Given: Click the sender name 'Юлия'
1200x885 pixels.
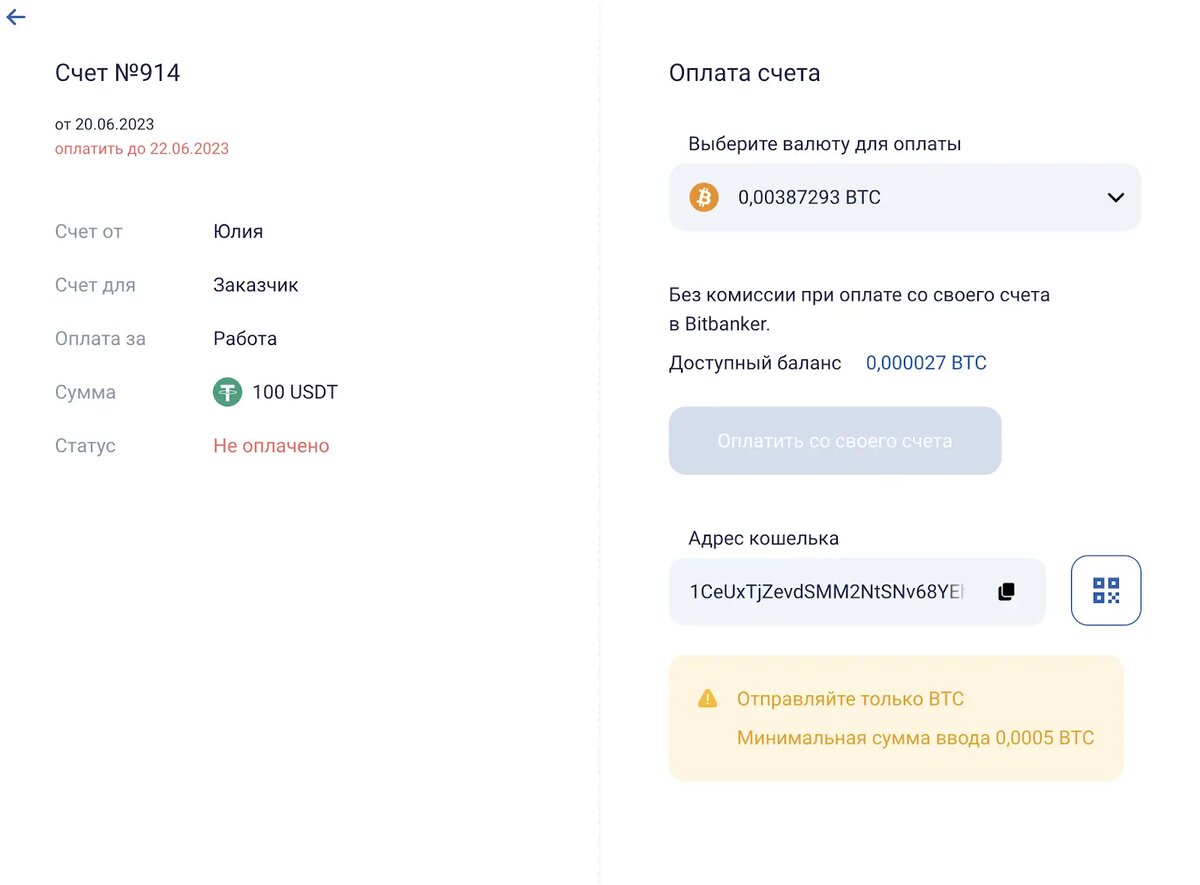Looking at the screenshot, I should tap(238, 231).
